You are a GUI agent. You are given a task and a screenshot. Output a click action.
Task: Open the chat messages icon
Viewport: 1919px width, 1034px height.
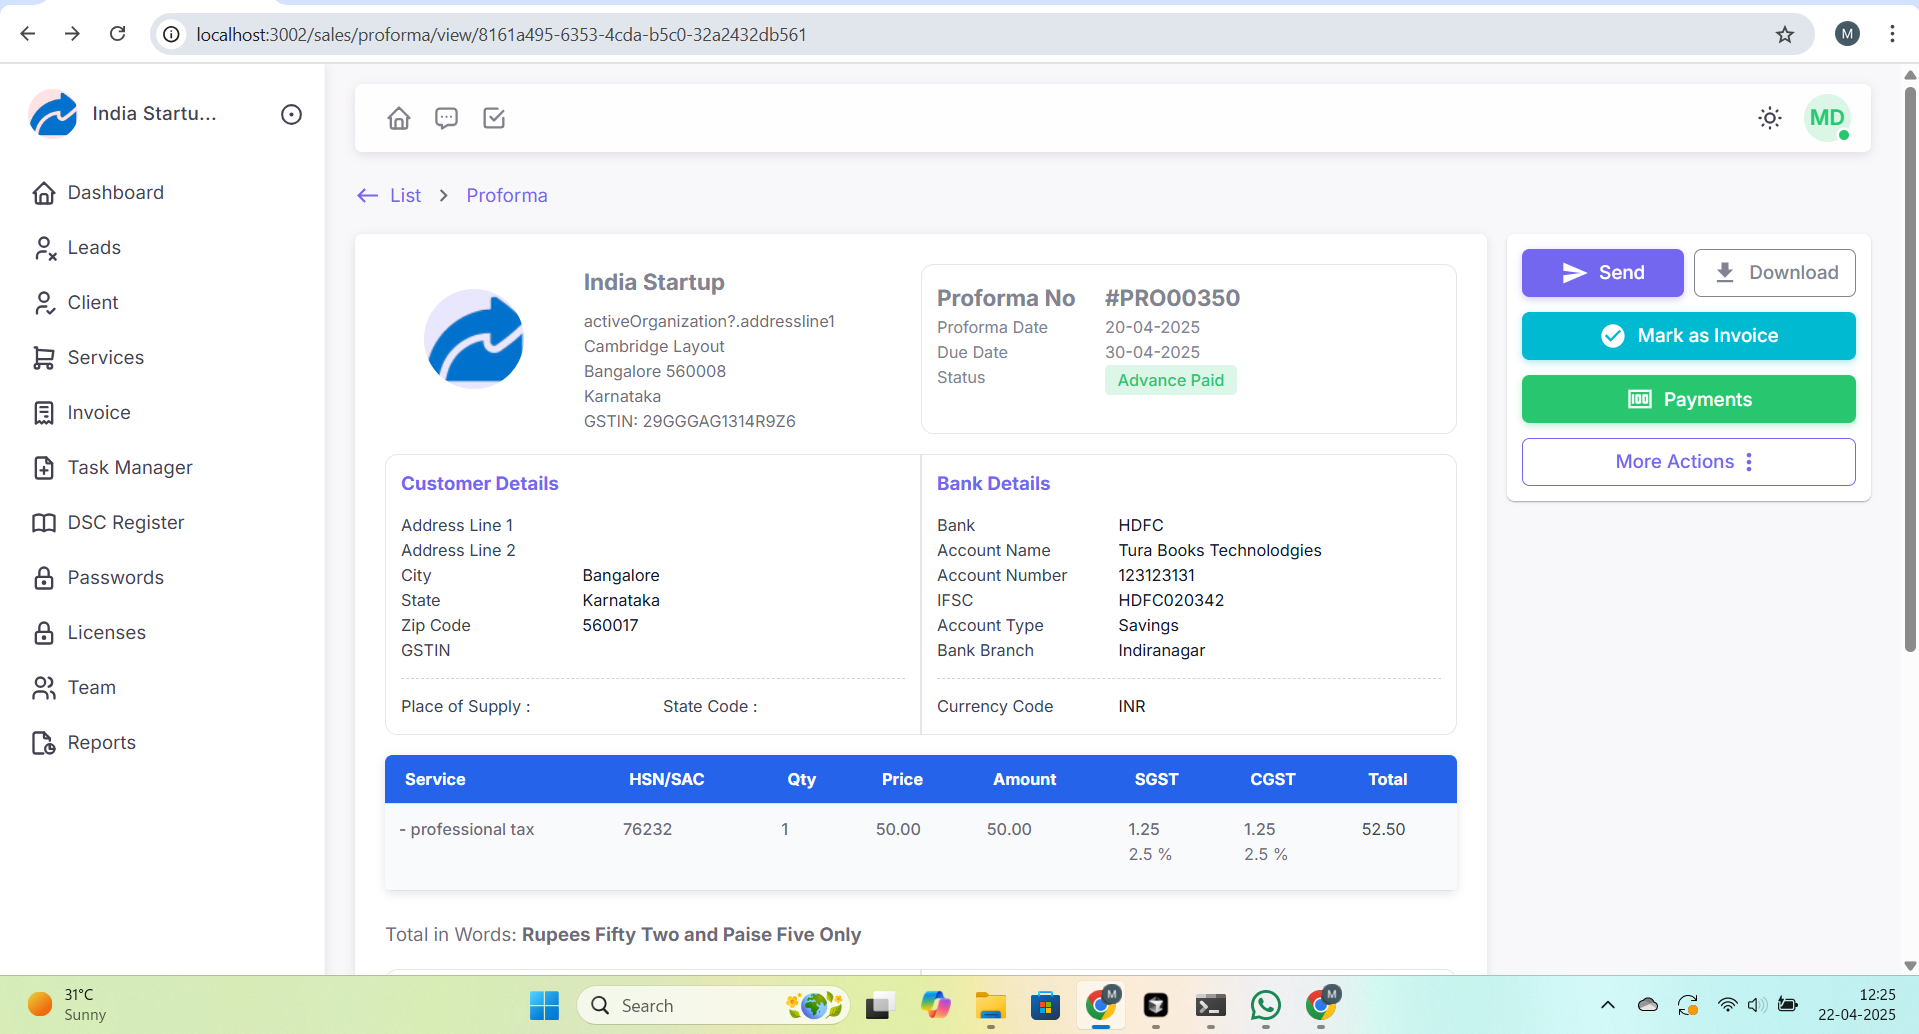pos(446,119)
